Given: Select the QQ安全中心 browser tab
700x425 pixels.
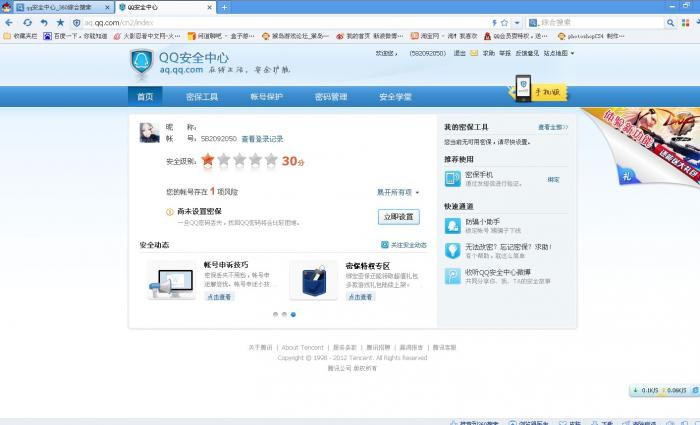Looking at the screenshot, I should pos(165,8).
